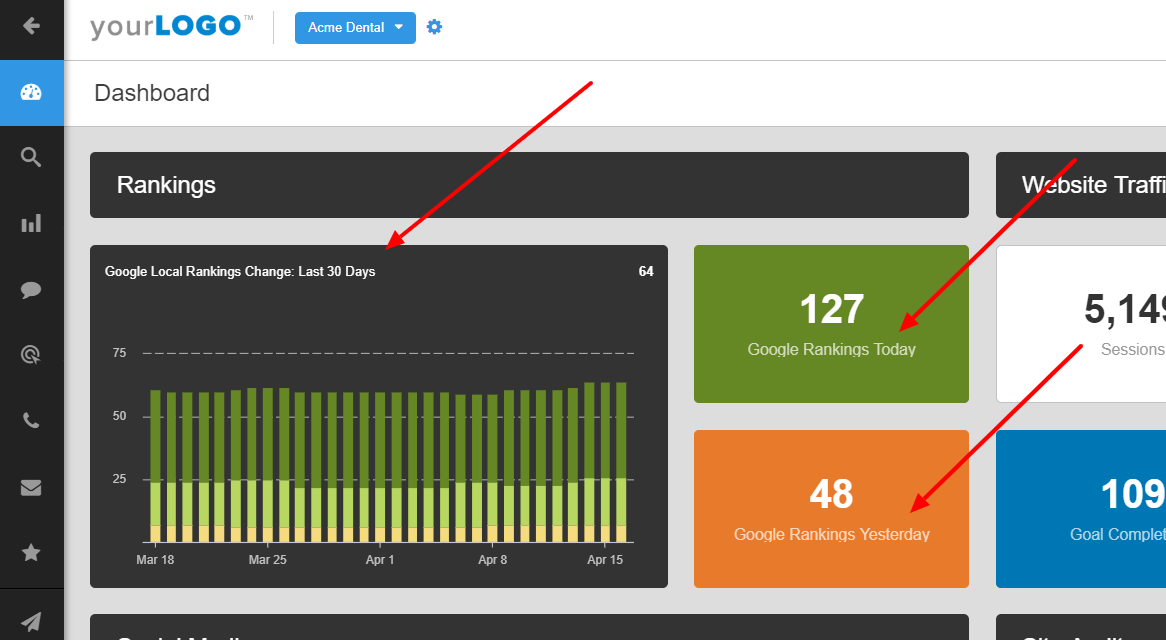The width and height of the screenshot is (1166, 640).
Task: Click the 25 y-axis label
Action: [x=120, y=479]
